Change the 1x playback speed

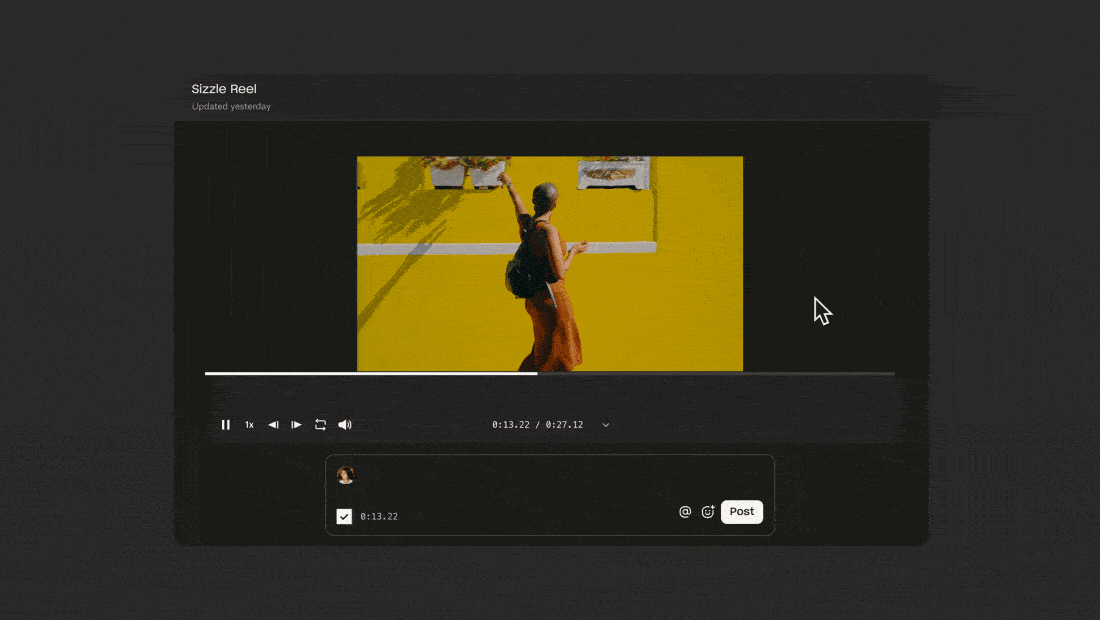[x=249, y=425]
